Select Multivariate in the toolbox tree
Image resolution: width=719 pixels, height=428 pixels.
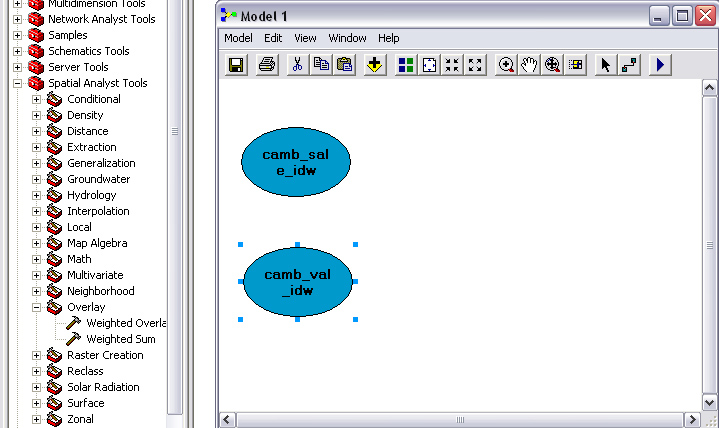tap(95, 275)
